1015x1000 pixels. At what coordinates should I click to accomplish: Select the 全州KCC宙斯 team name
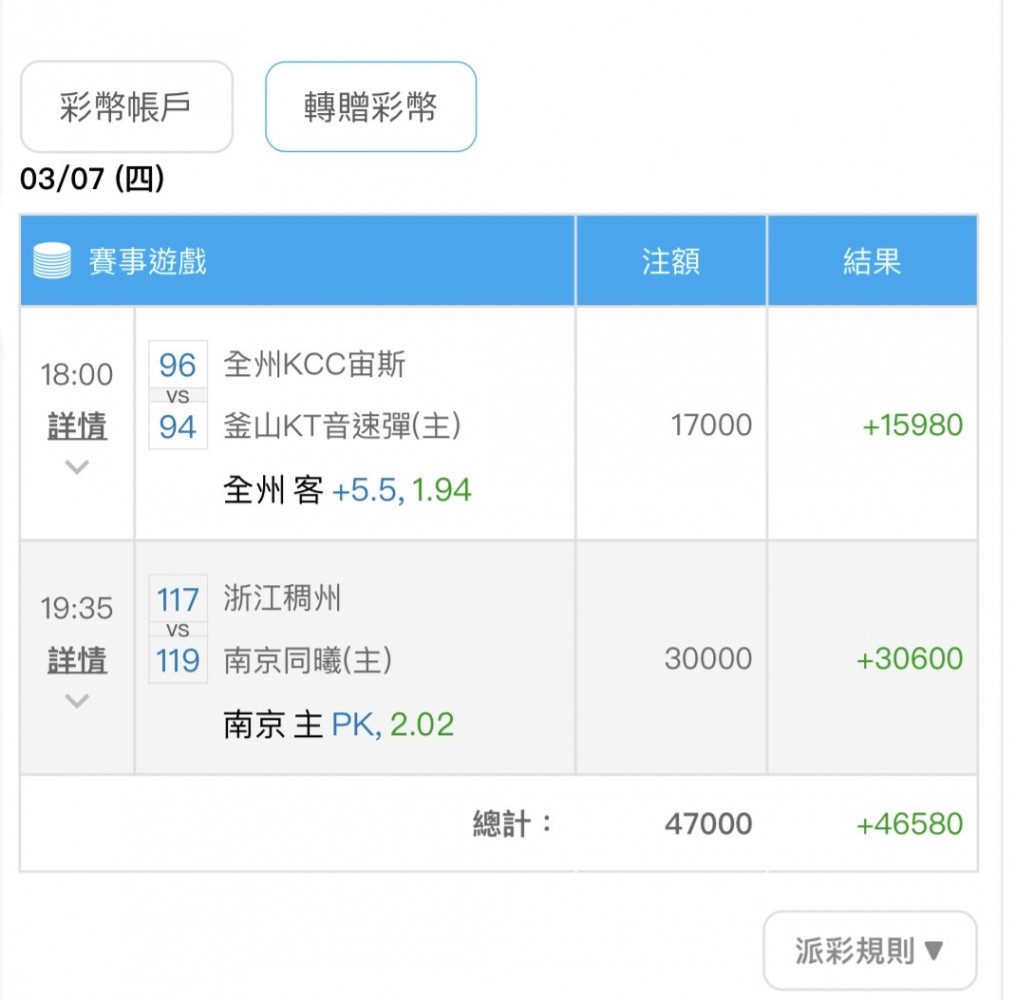coord(315,364)
